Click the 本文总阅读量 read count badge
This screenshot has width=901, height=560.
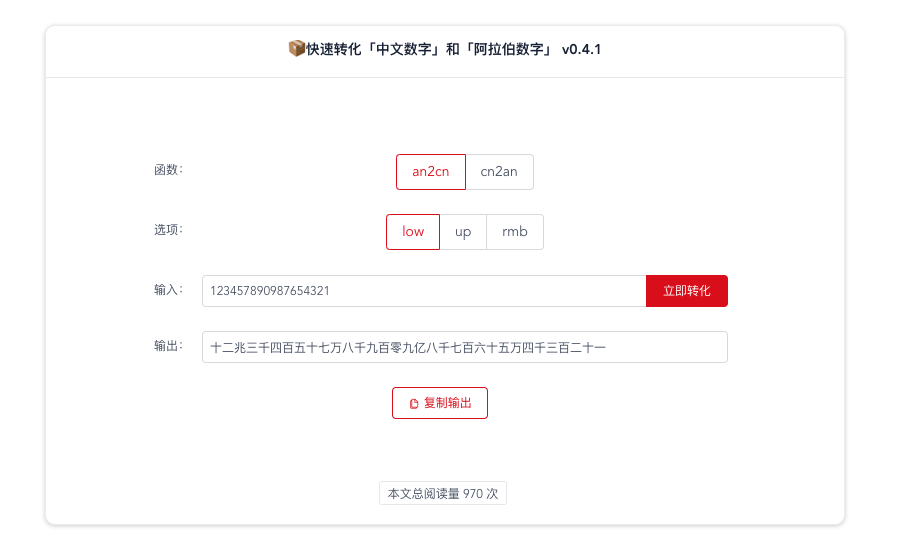coord(443,494)
